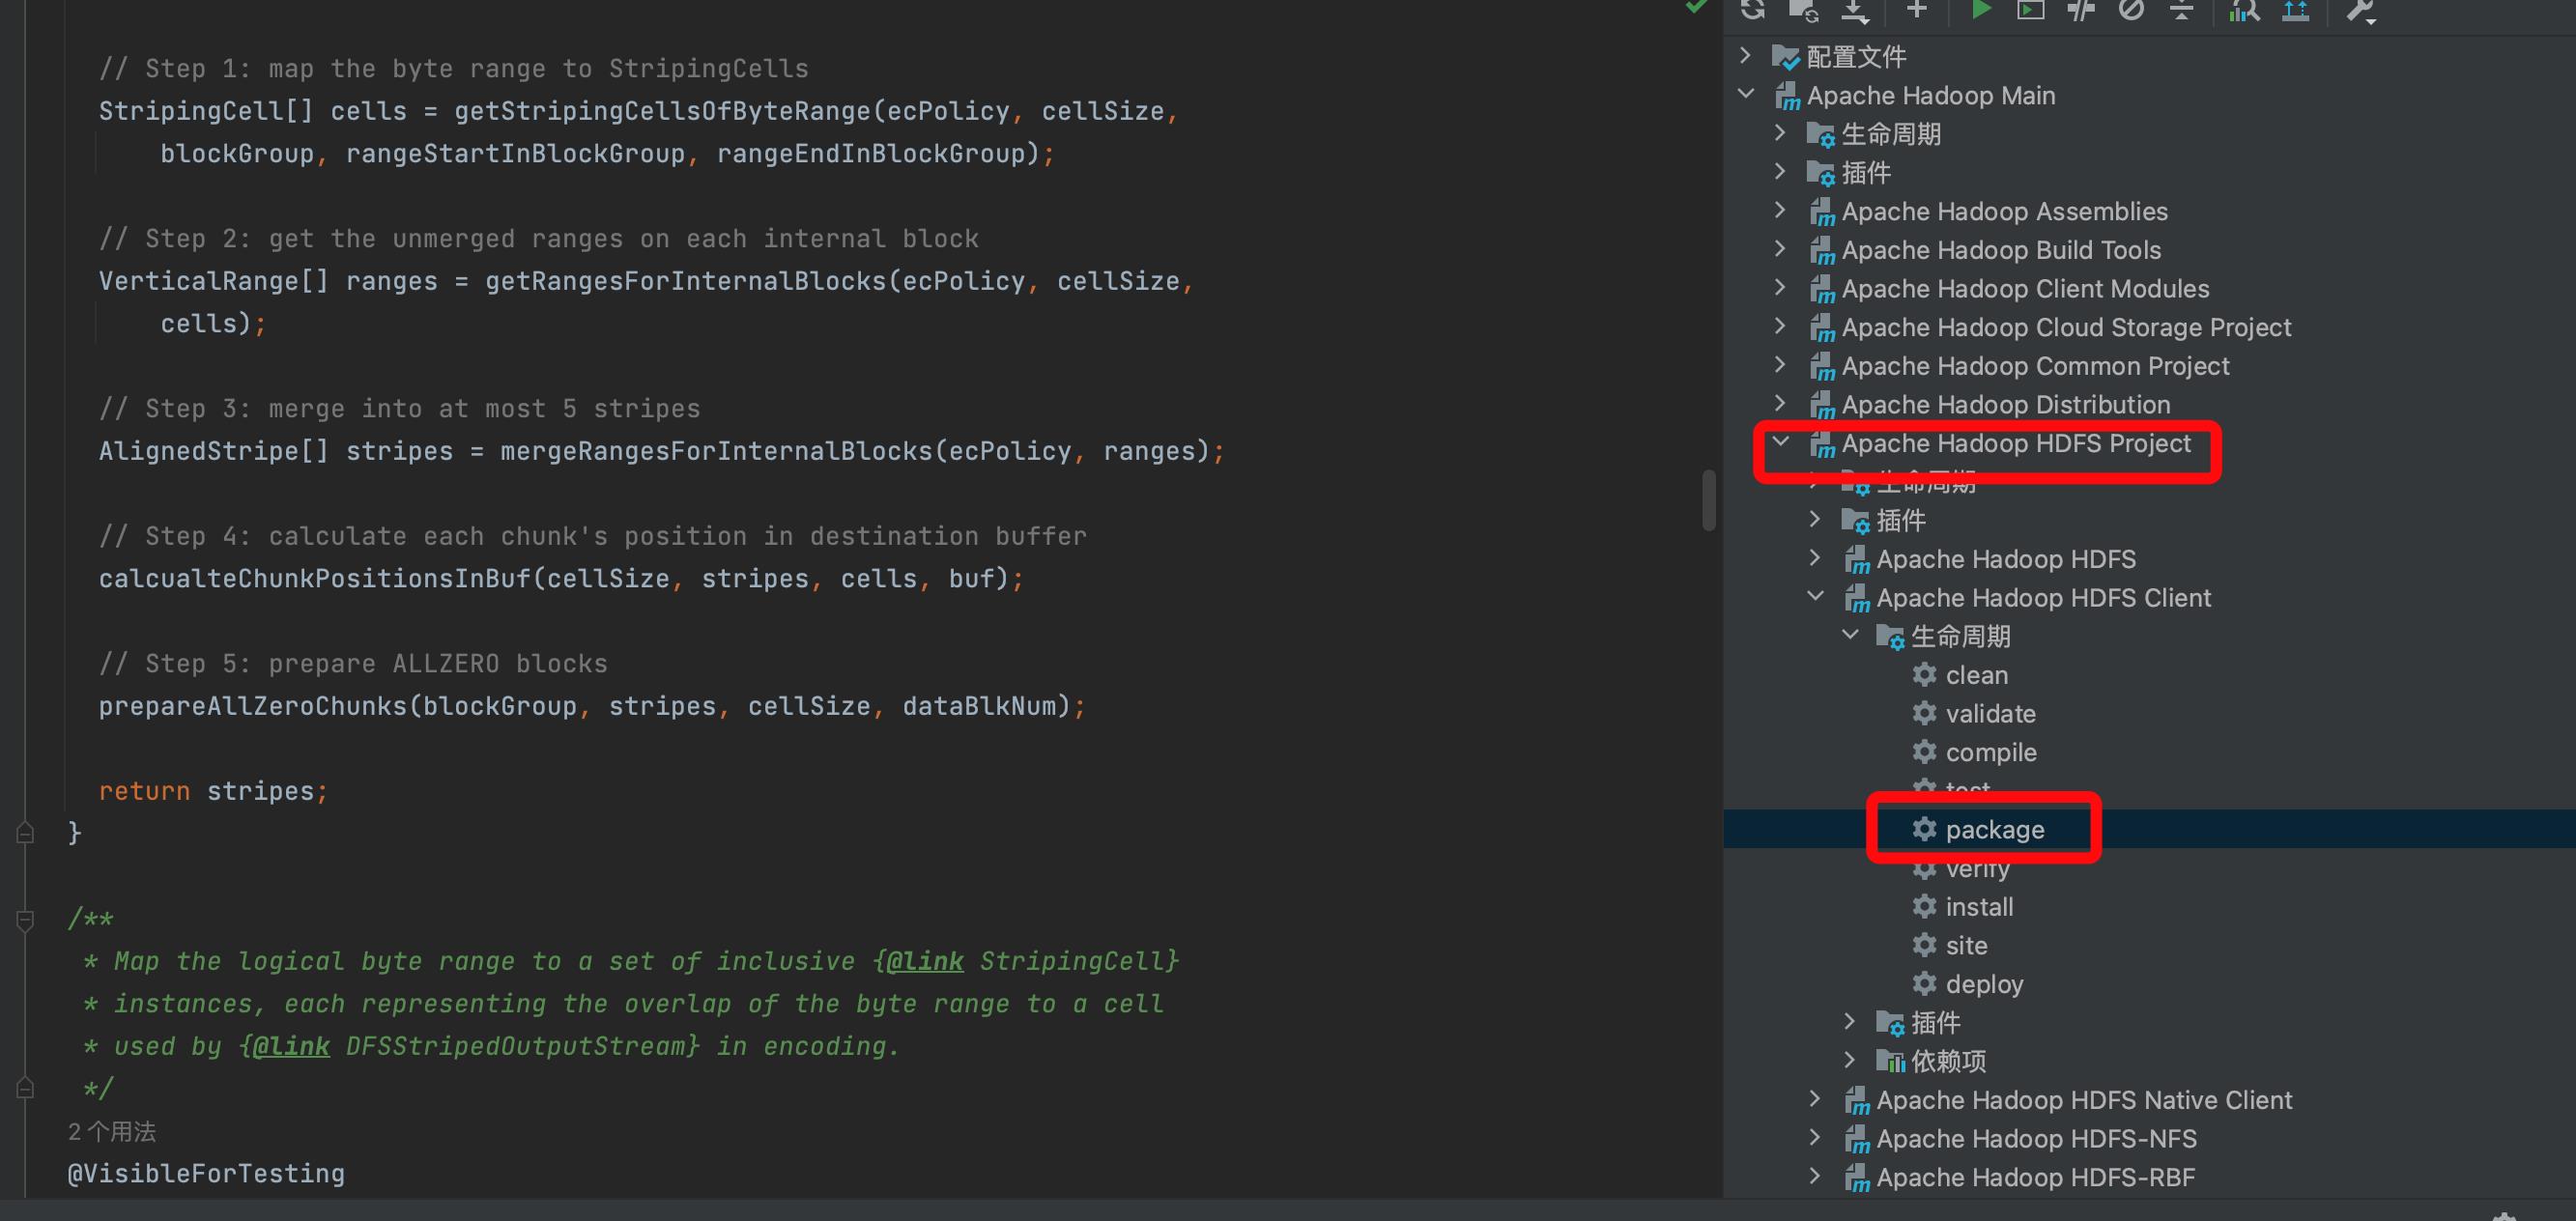Select Apache Hadoop Cloud Storage Project label
Viewport: 2576px width, 1221px height.
(x=2066, y=327)
